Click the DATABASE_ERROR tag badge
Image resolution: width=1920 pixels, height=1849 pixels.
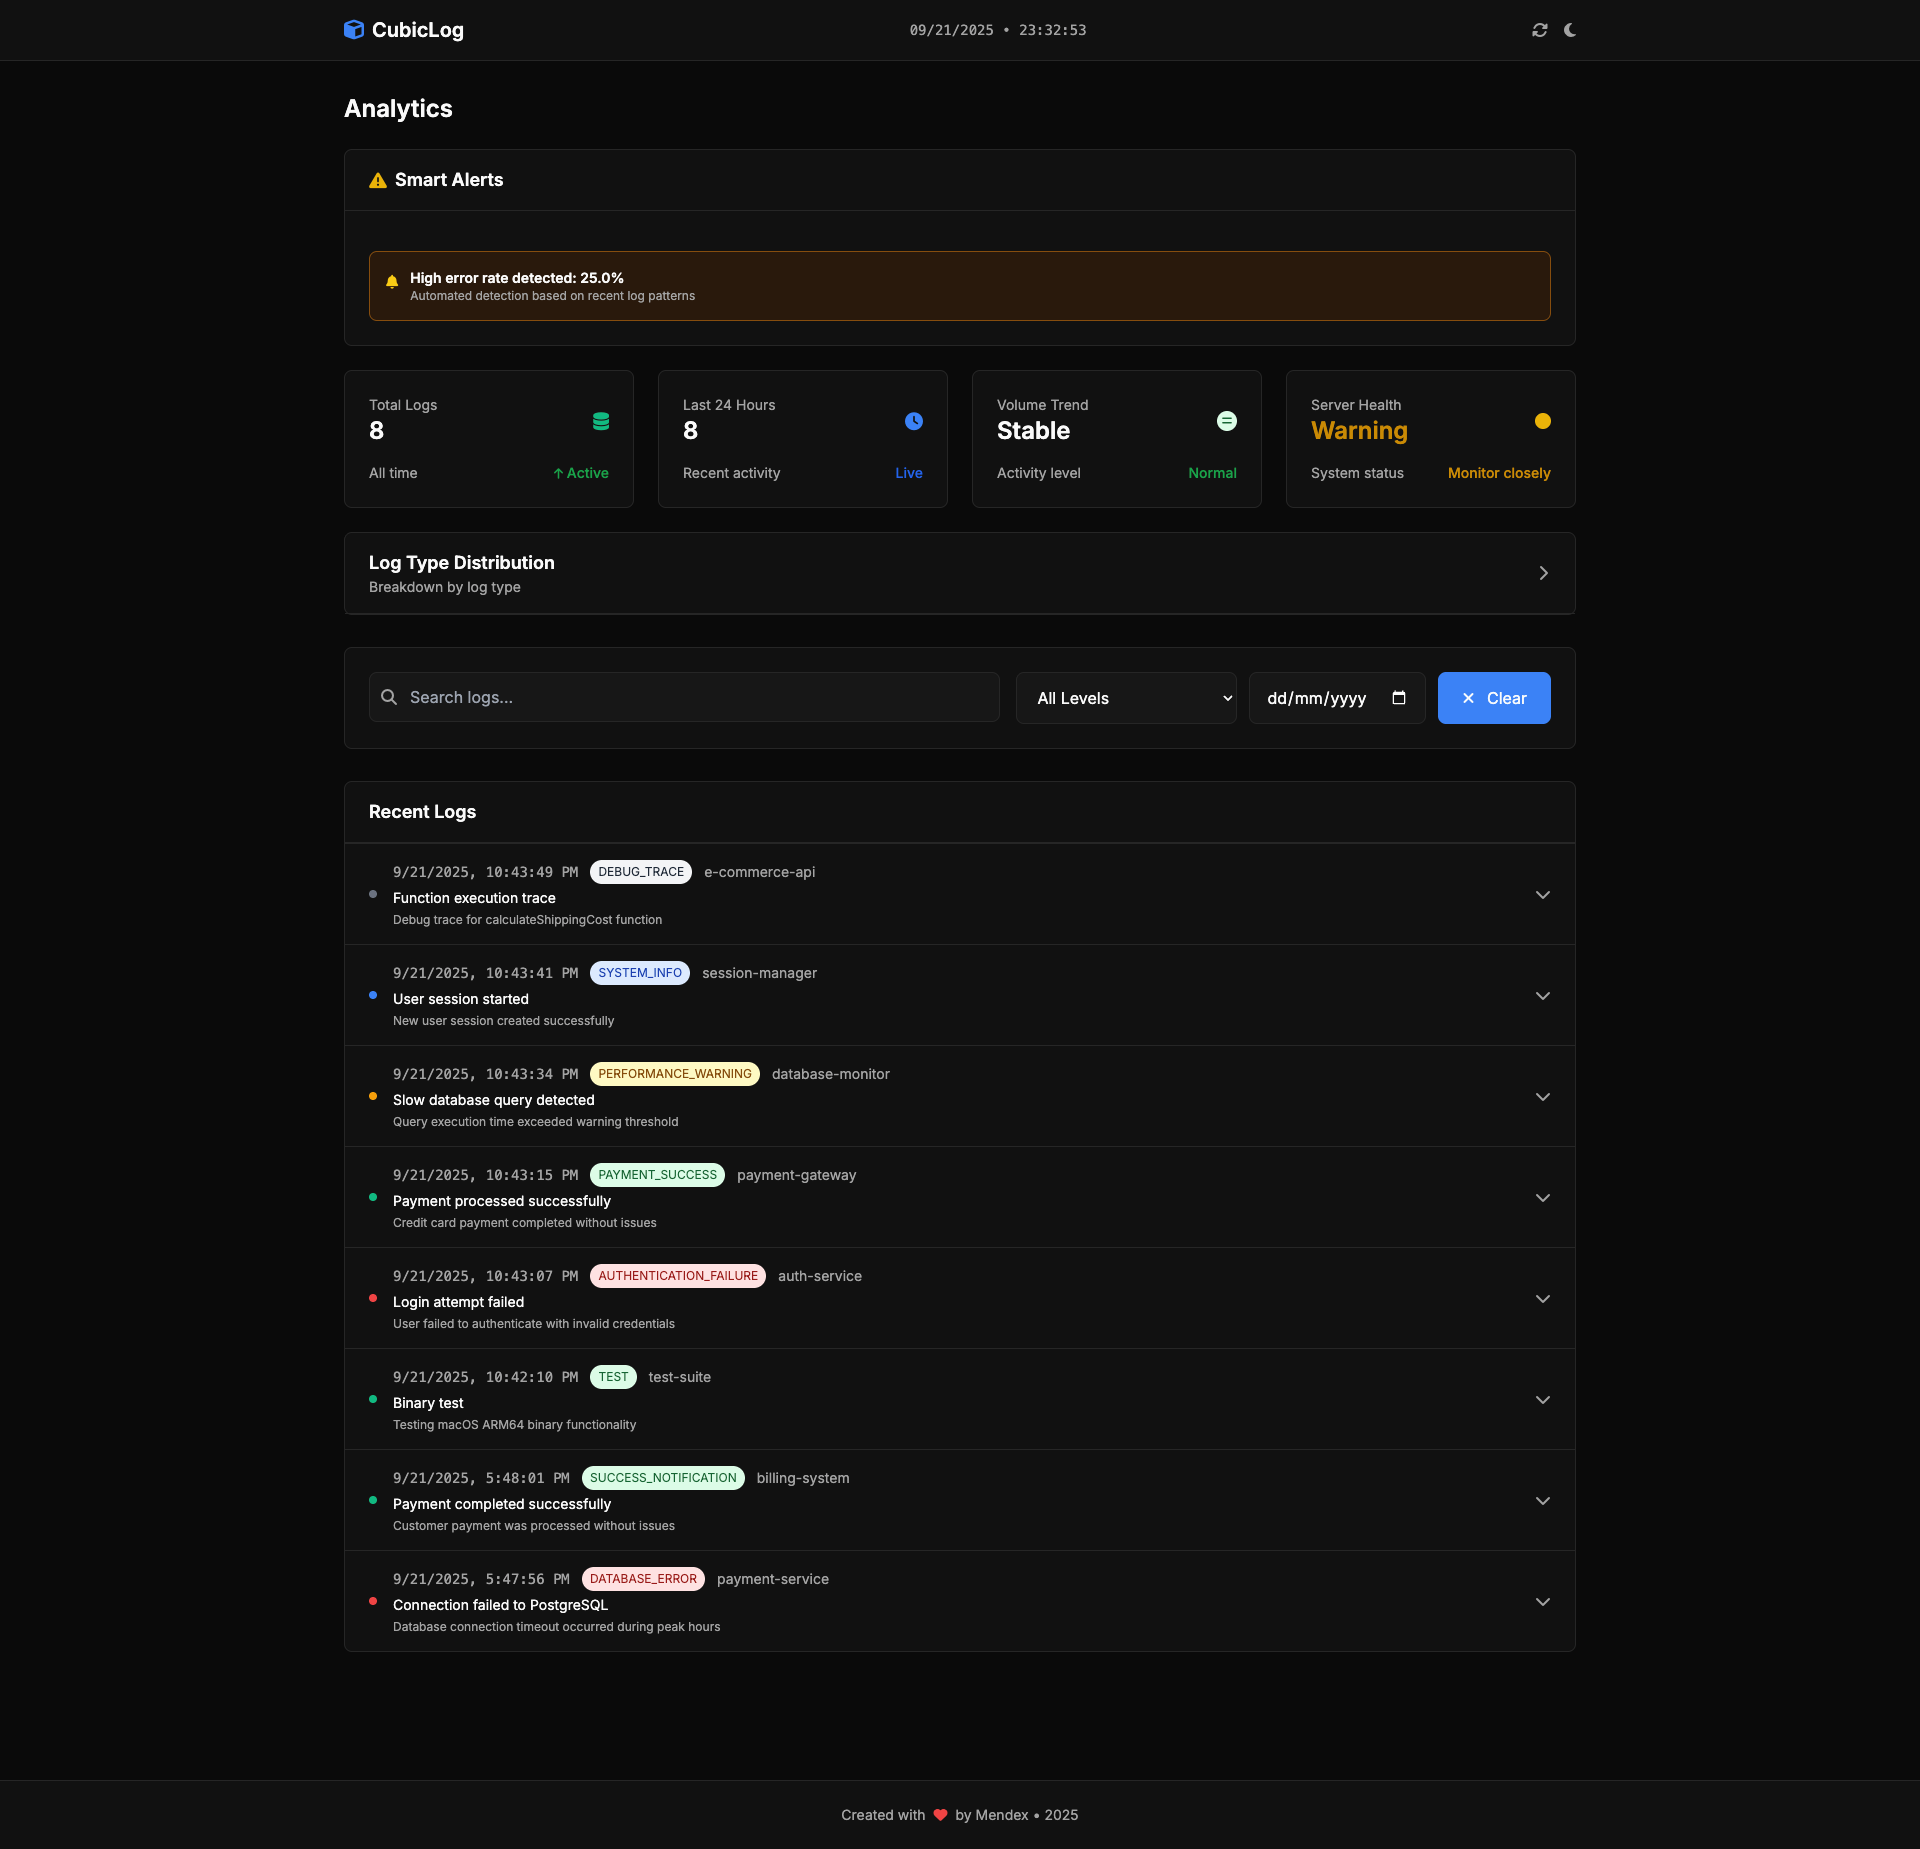pyautogui.click(x=643, y=1579)
